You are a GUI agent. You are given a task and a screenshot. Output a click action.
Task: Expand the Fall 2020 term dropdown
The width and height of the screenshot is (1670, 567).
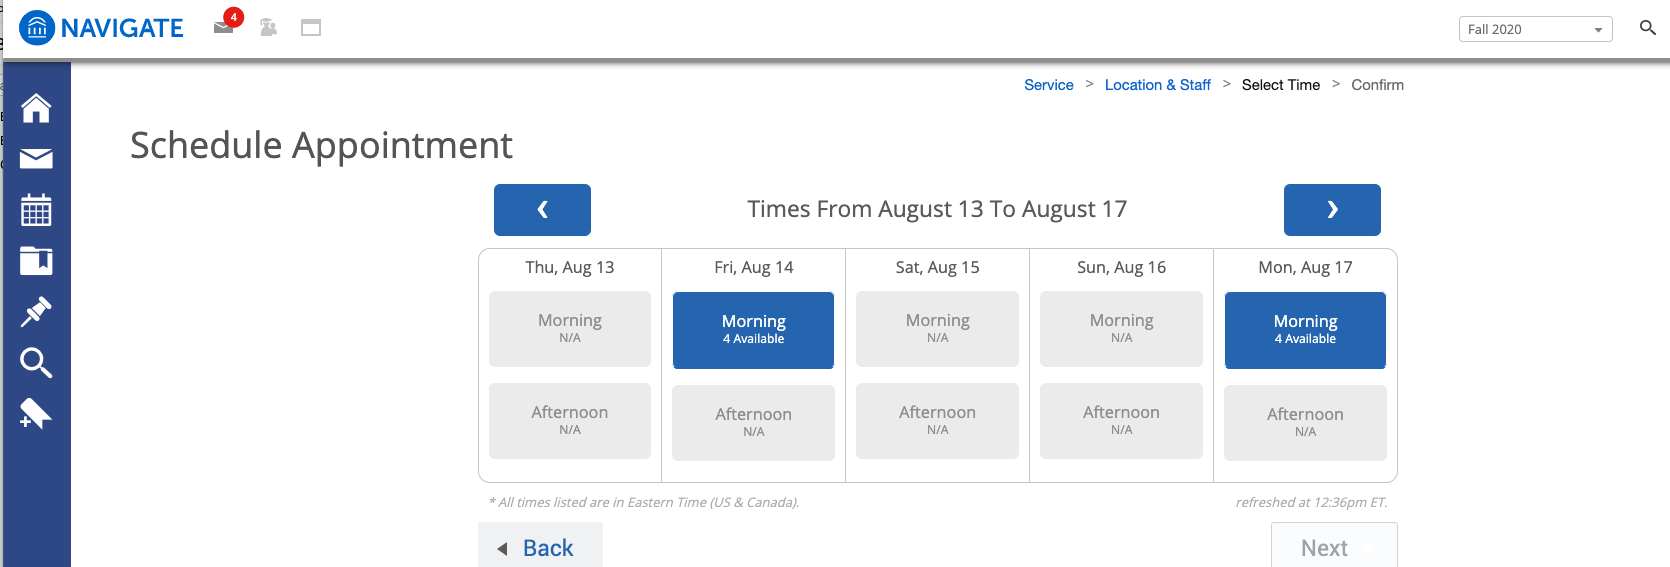pos(1535,30)
